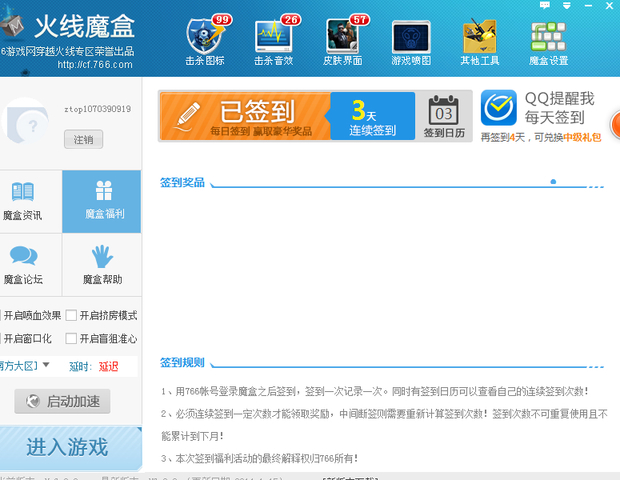Viewport: 620px width, 480px height.
Task: Click the username ztop1070390919
Action: point(98,109)
